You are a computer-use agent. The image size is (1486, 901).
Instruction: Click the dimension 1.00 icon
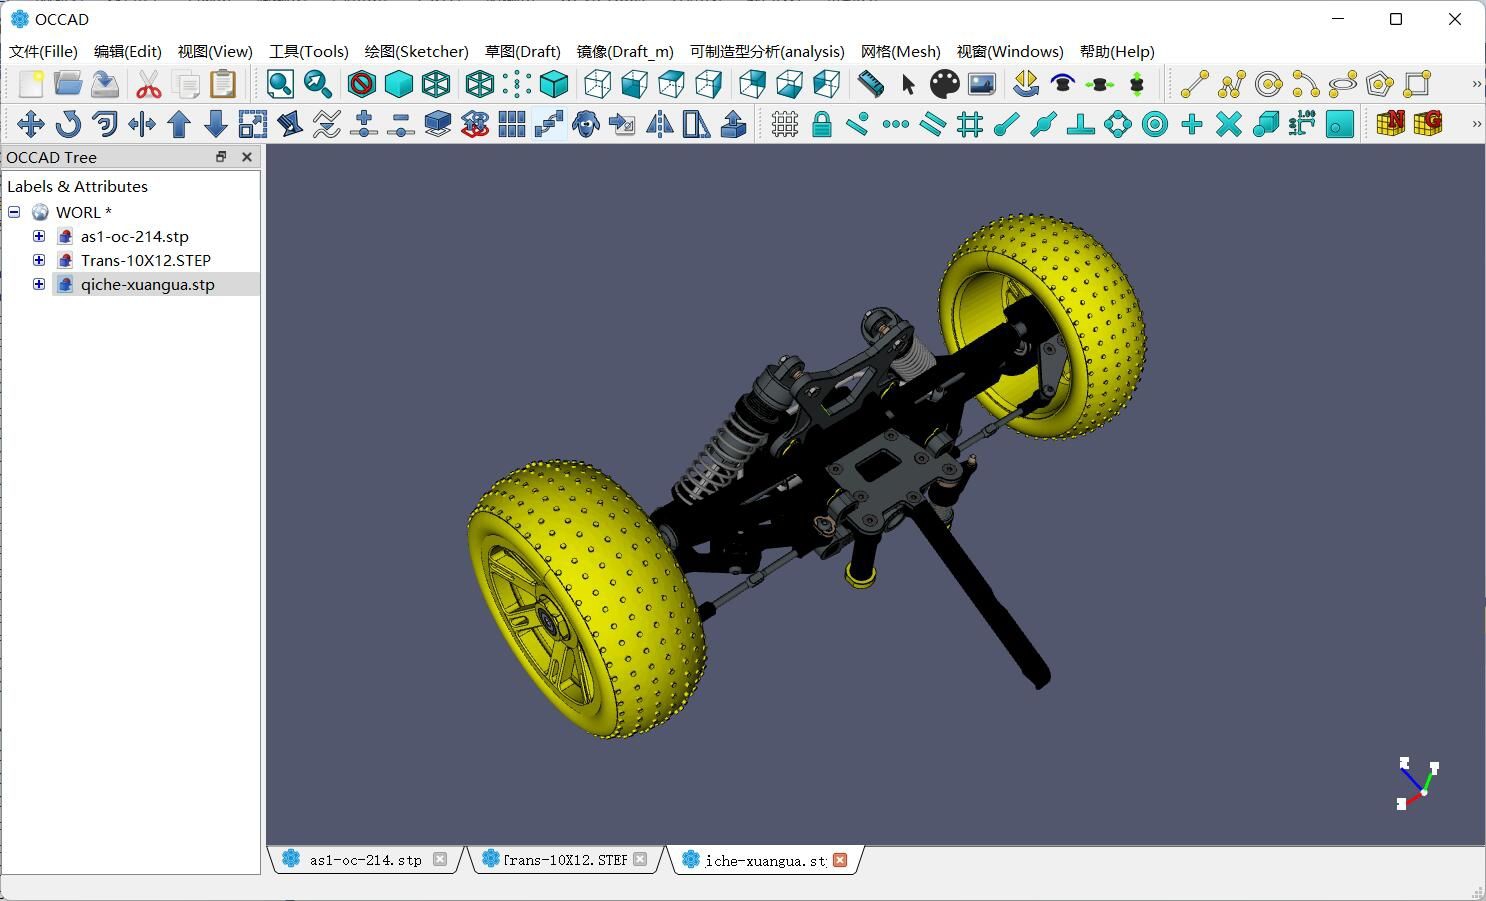coord(1302,124)
